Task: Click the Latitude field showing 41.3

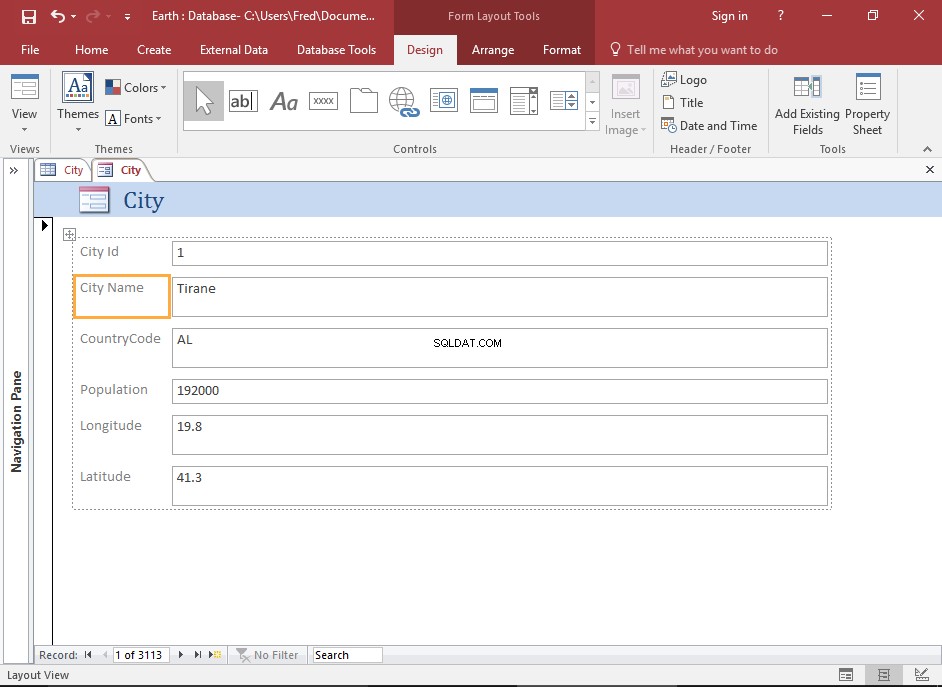Action: [499, 486]
